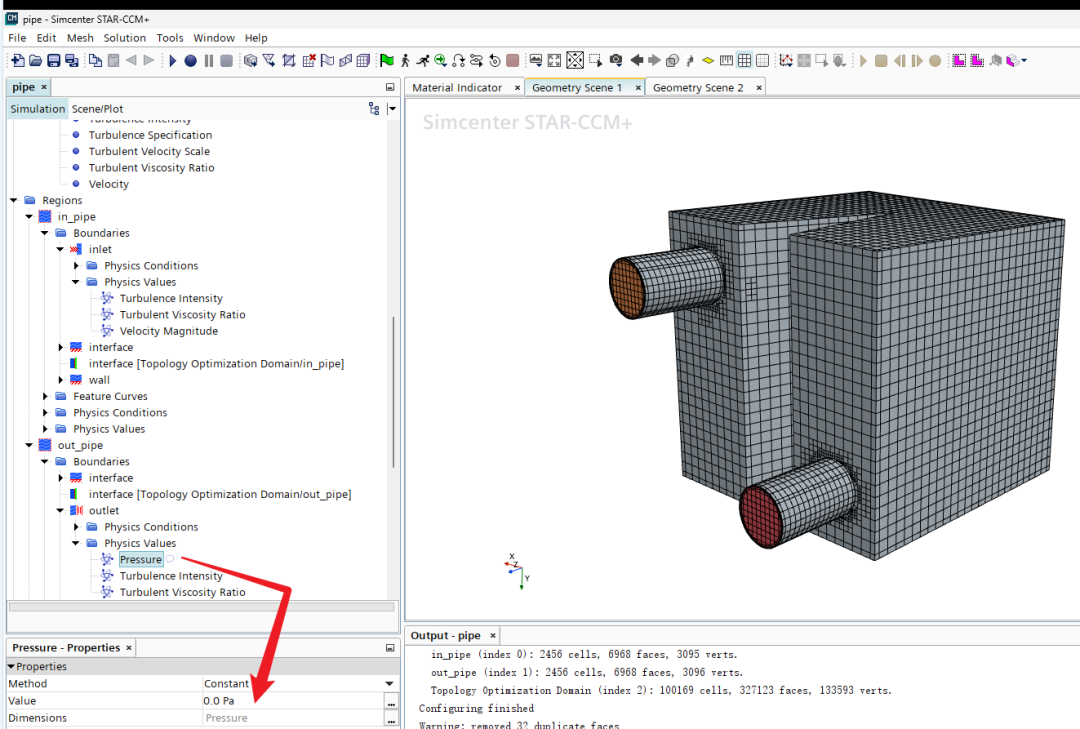Toggle the highlighted mesh grid display icon
This screenshot has height=729, width=1080.
click(x=745, y=61)
